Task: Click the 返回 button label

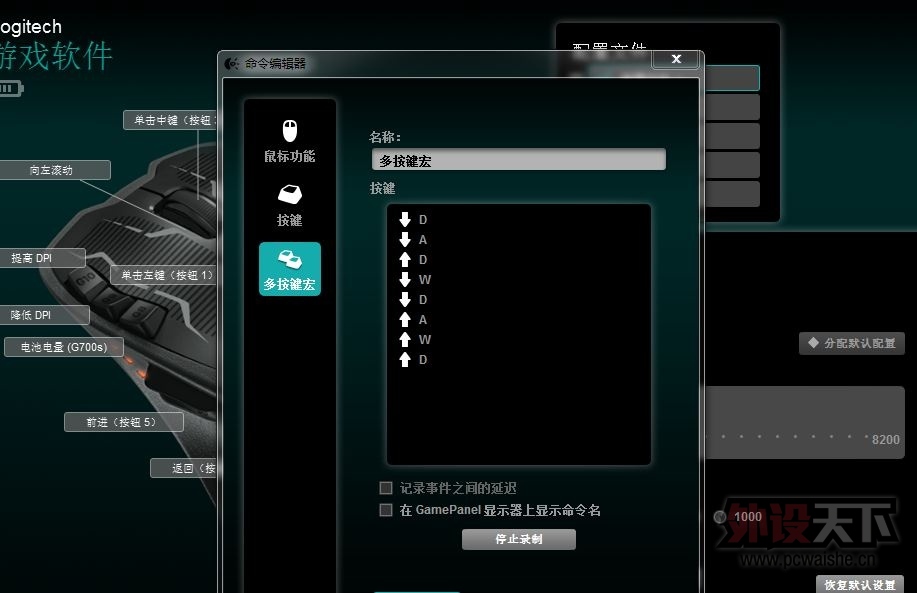Action: (x=184, y=468)
